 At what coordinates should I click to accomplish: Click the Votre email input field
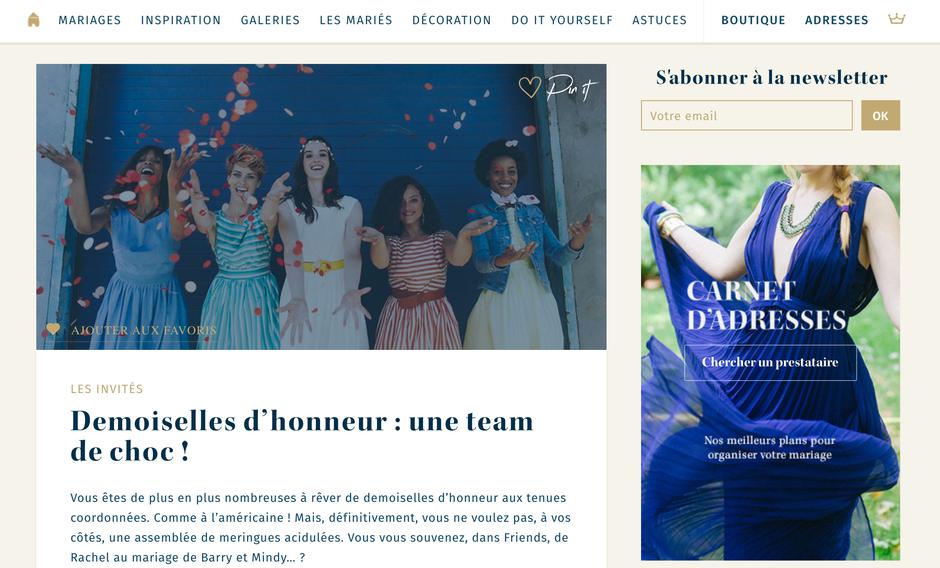pyautogui.click(x=746, y=116)
